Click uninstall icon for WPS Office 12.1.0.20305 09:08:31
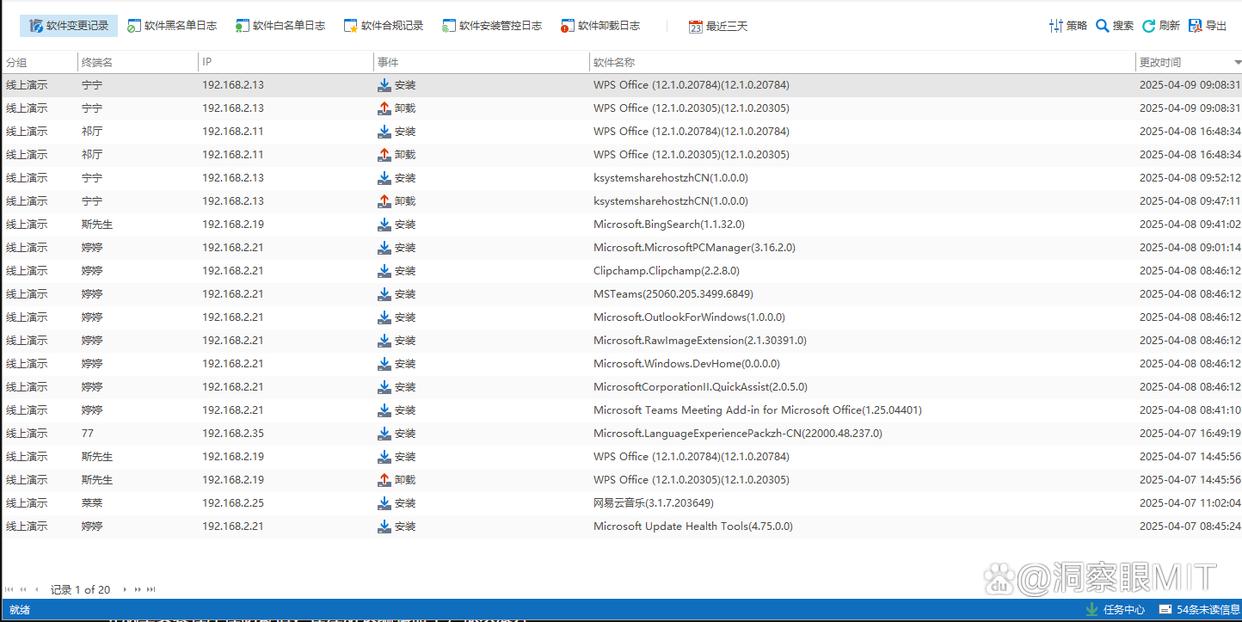Image resolution: width=1242 pixels, height=622 pixels. (384, 108)
